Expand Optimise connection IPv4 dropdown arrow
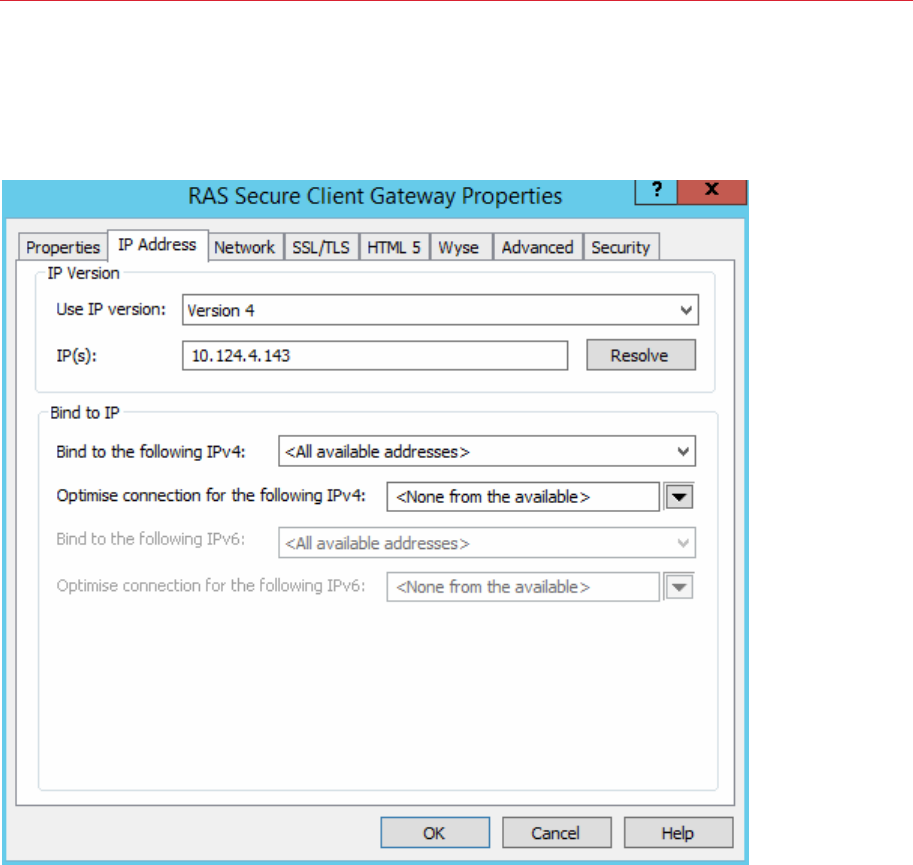 (679, 497)
